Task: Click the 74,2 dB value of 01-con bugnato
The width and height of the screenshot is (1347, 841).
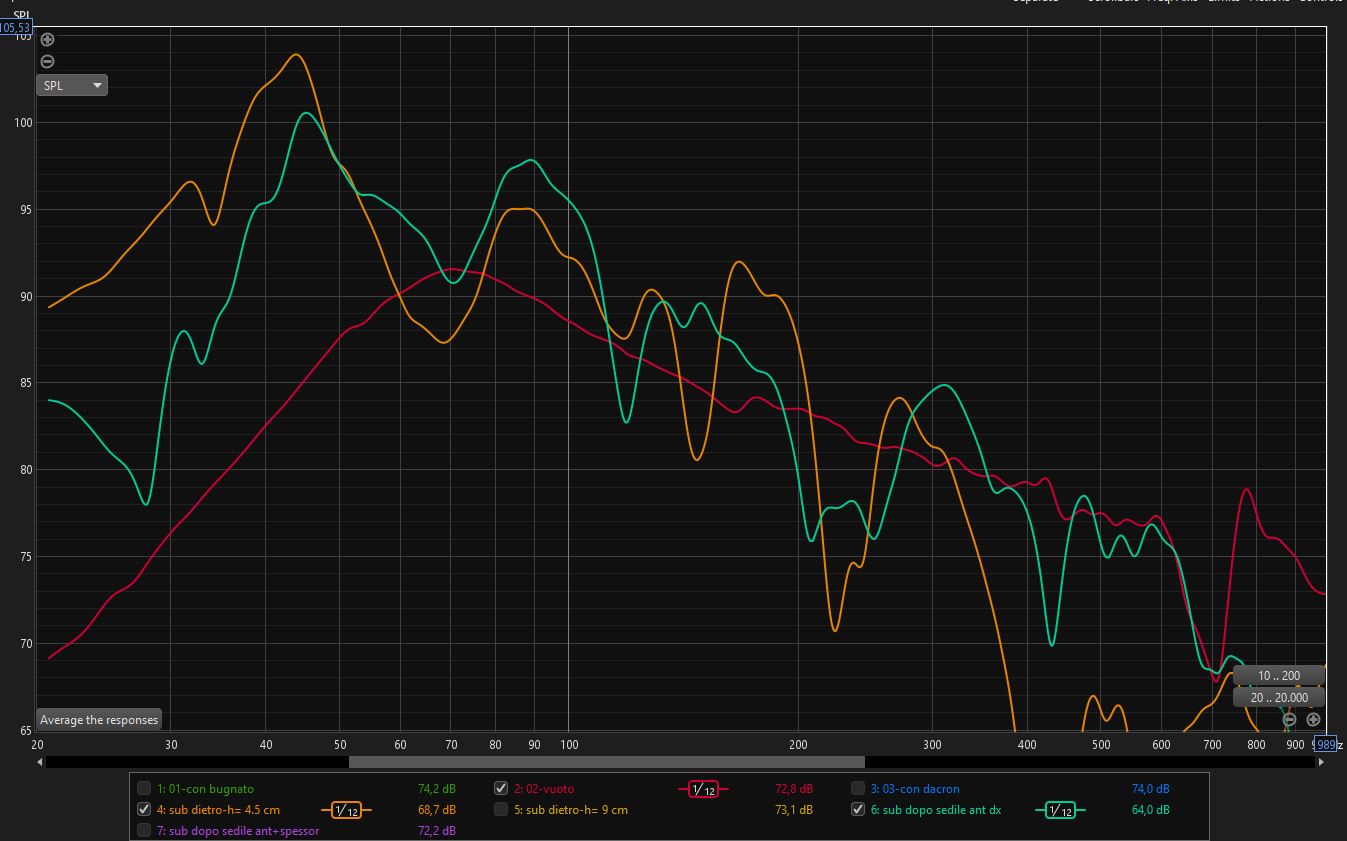Action: point(437,789)
